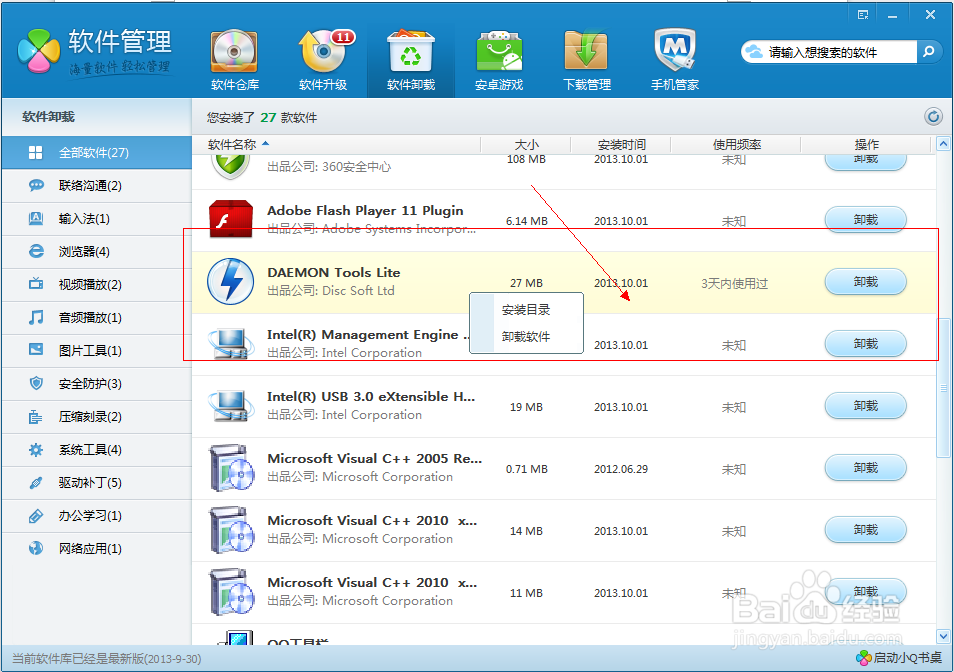Choose 安装目录 from the context menu
The height and width of the screenshot is (672, 954).
click(526, 310)
